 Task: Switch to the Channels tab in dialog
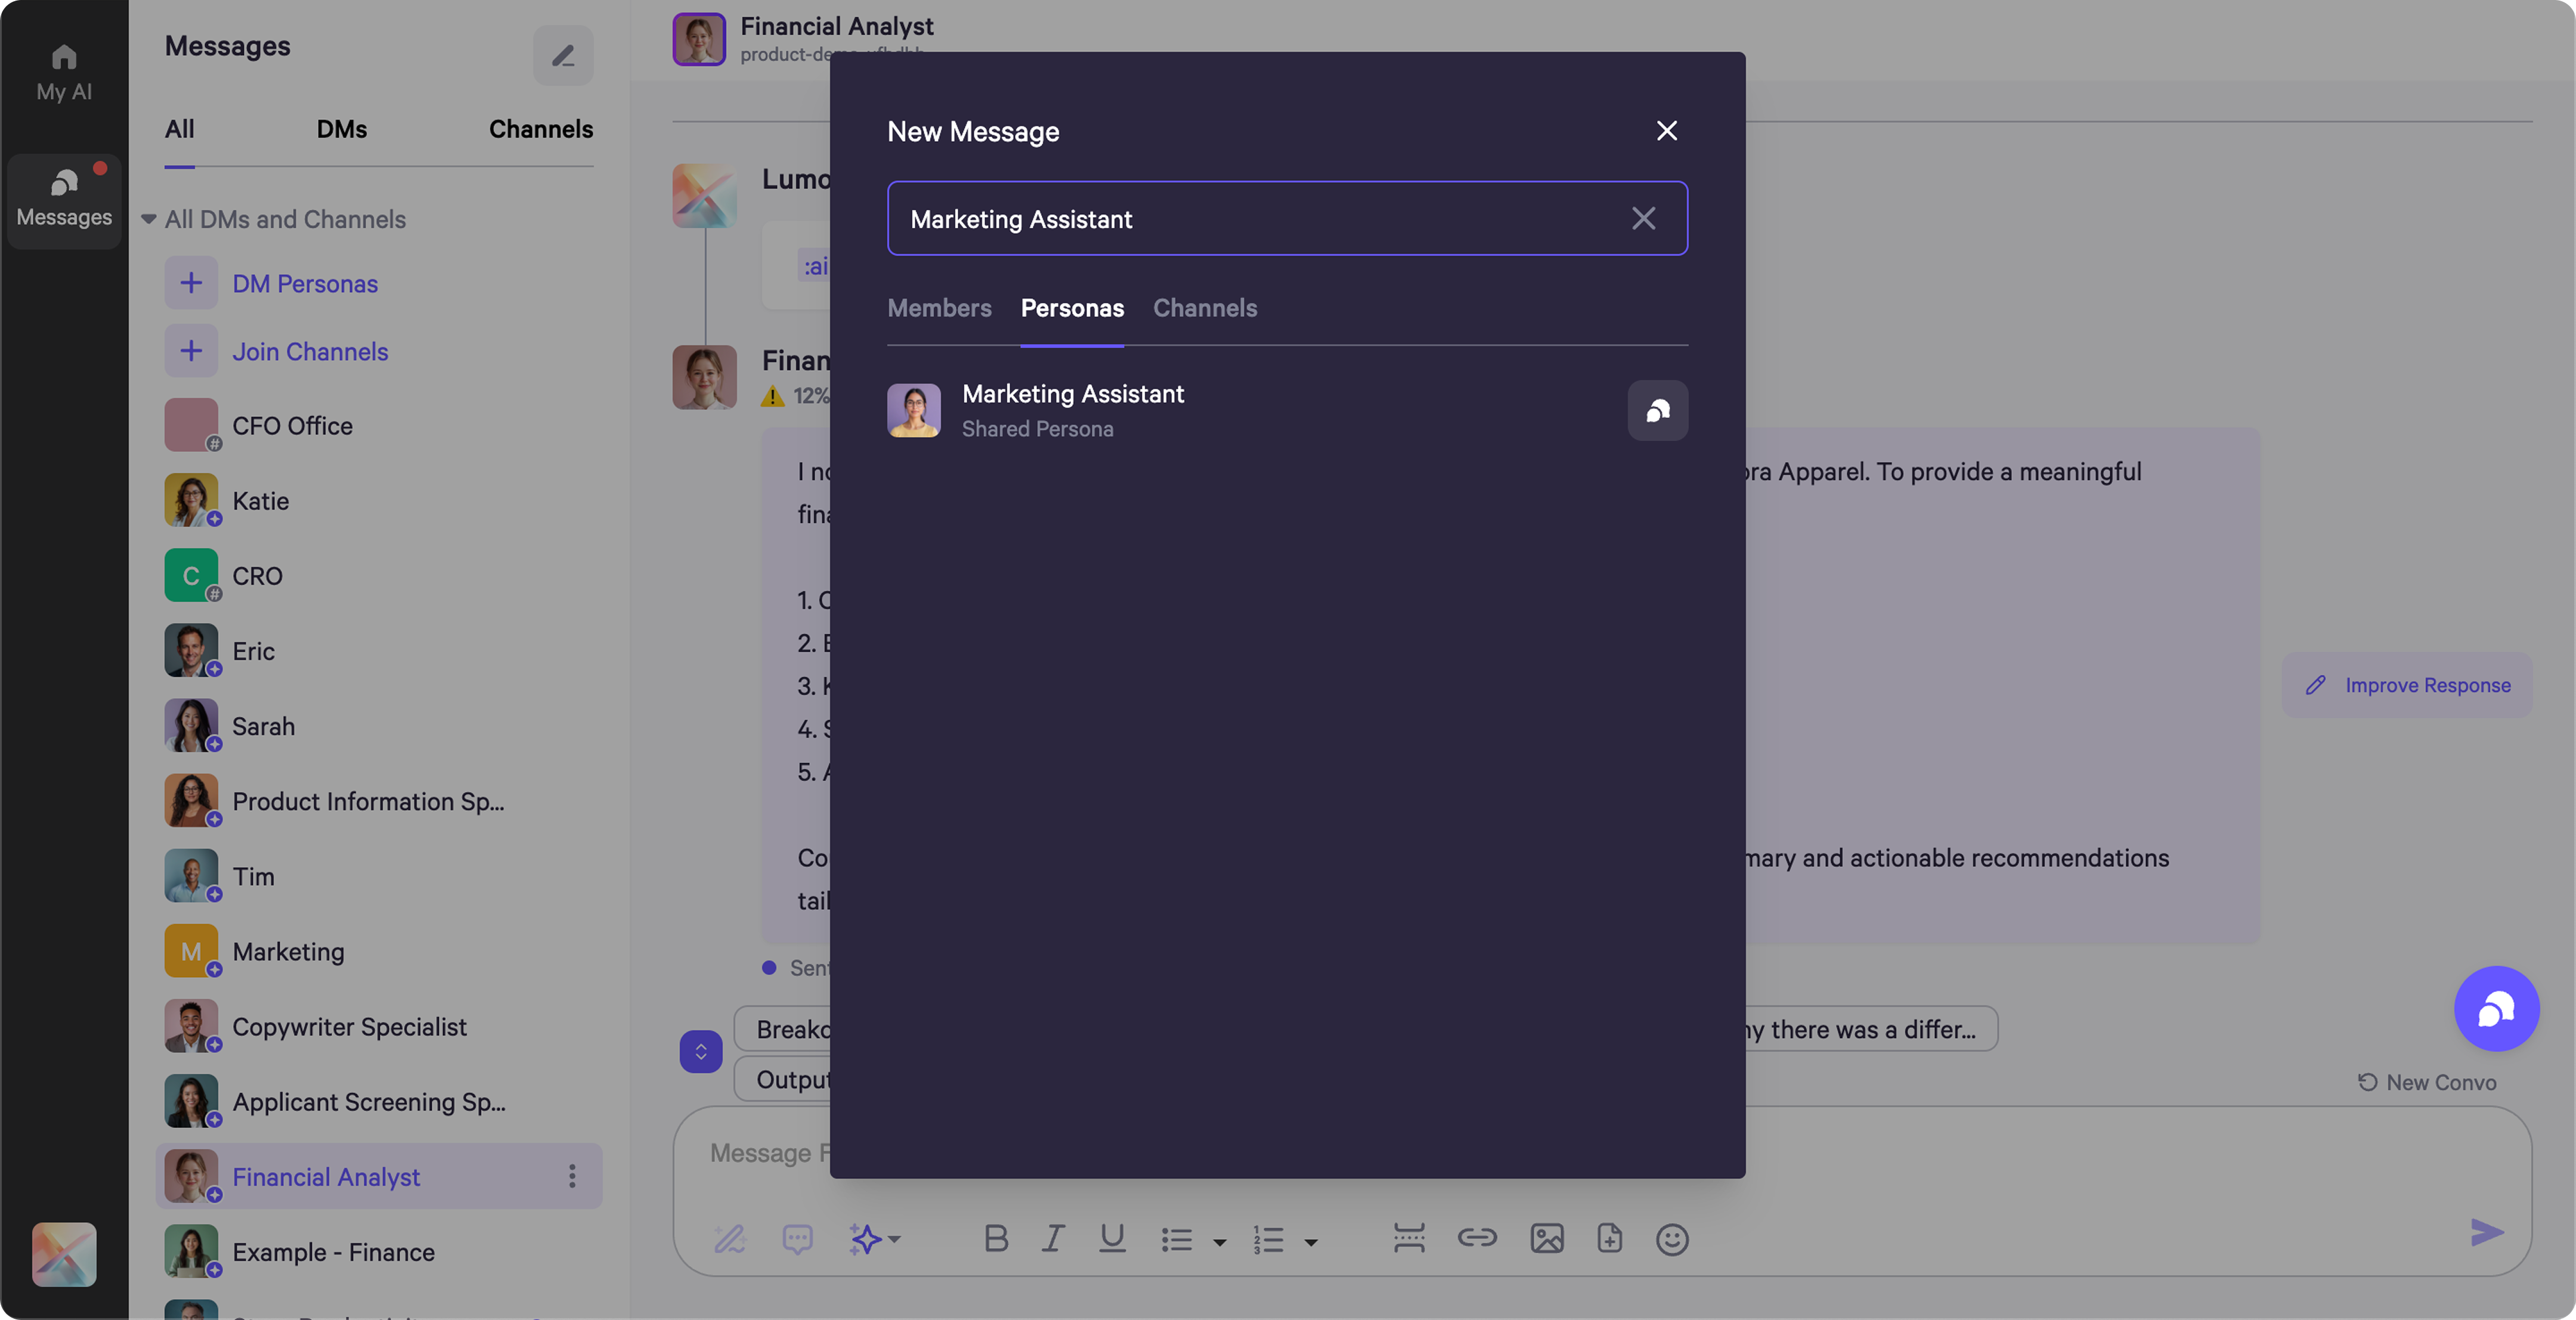pyautogui.click(x=1204, y=308)
